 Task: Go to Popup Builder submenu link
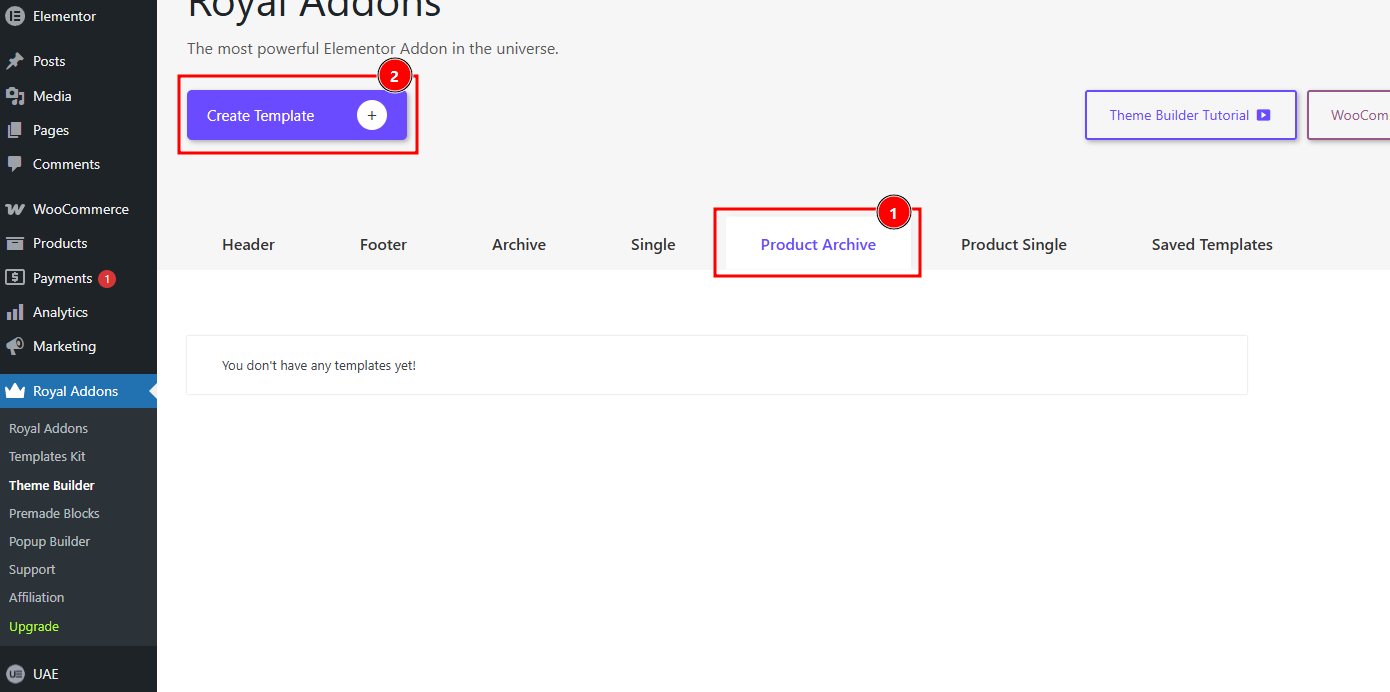click(49, 541)
